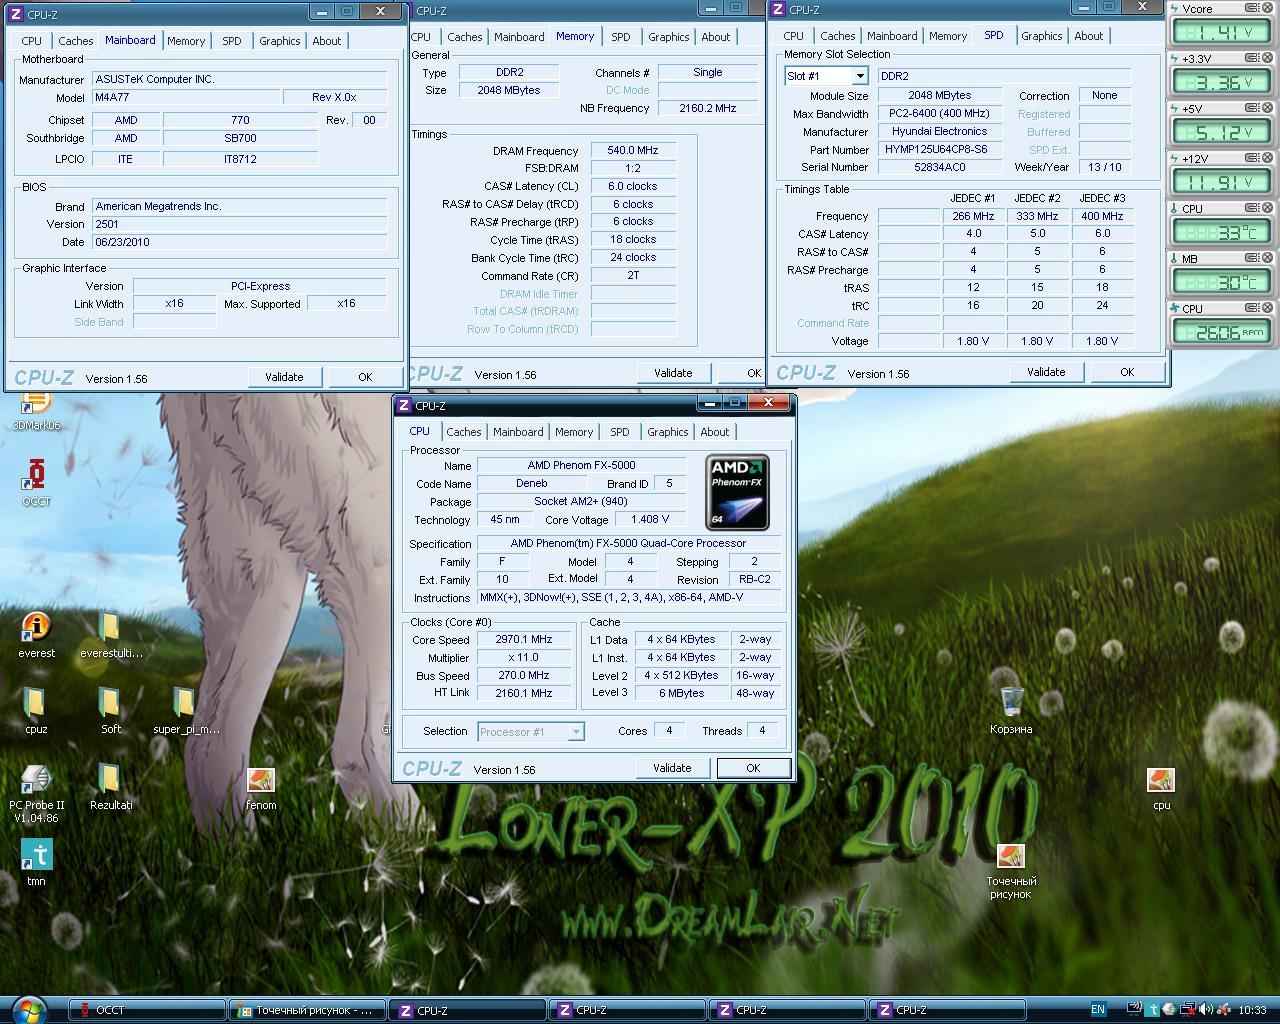The image size is (1280, 1024).
Task: Open the Slot #1 memory slot dropdown
Action: click(x=859, y=76)
